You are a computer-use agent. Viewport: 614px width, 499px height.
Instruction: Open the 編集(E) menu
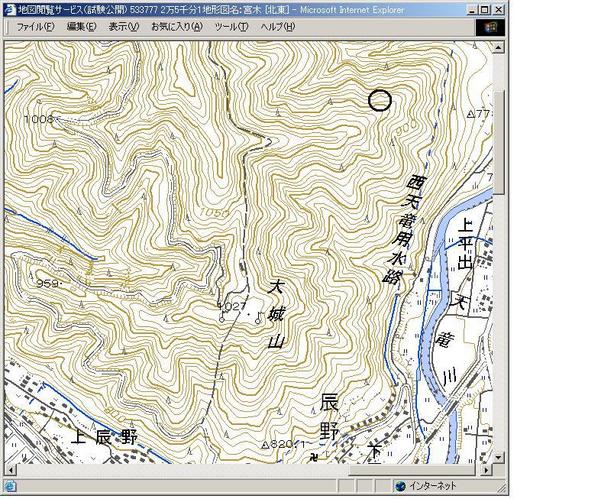point(81,27)
